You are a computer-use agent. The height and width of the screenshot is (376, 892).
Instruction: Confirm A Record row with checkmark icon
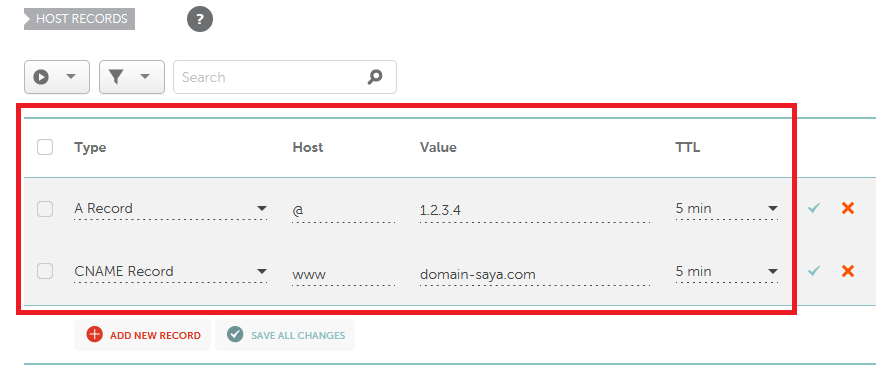pos(814,208)
